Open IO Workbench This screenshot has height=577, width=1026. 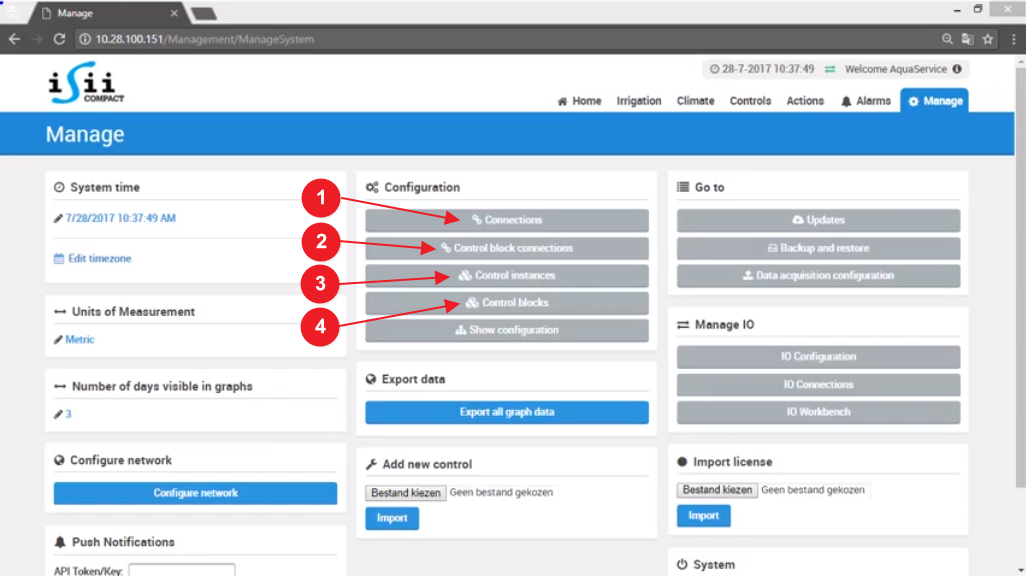pyautogui.click(x=819, y=412)
